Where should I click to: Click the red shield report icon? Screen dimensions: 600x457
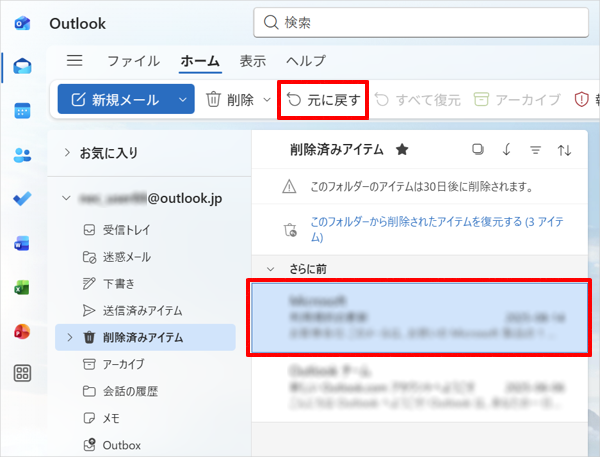(x=581, y=100)
